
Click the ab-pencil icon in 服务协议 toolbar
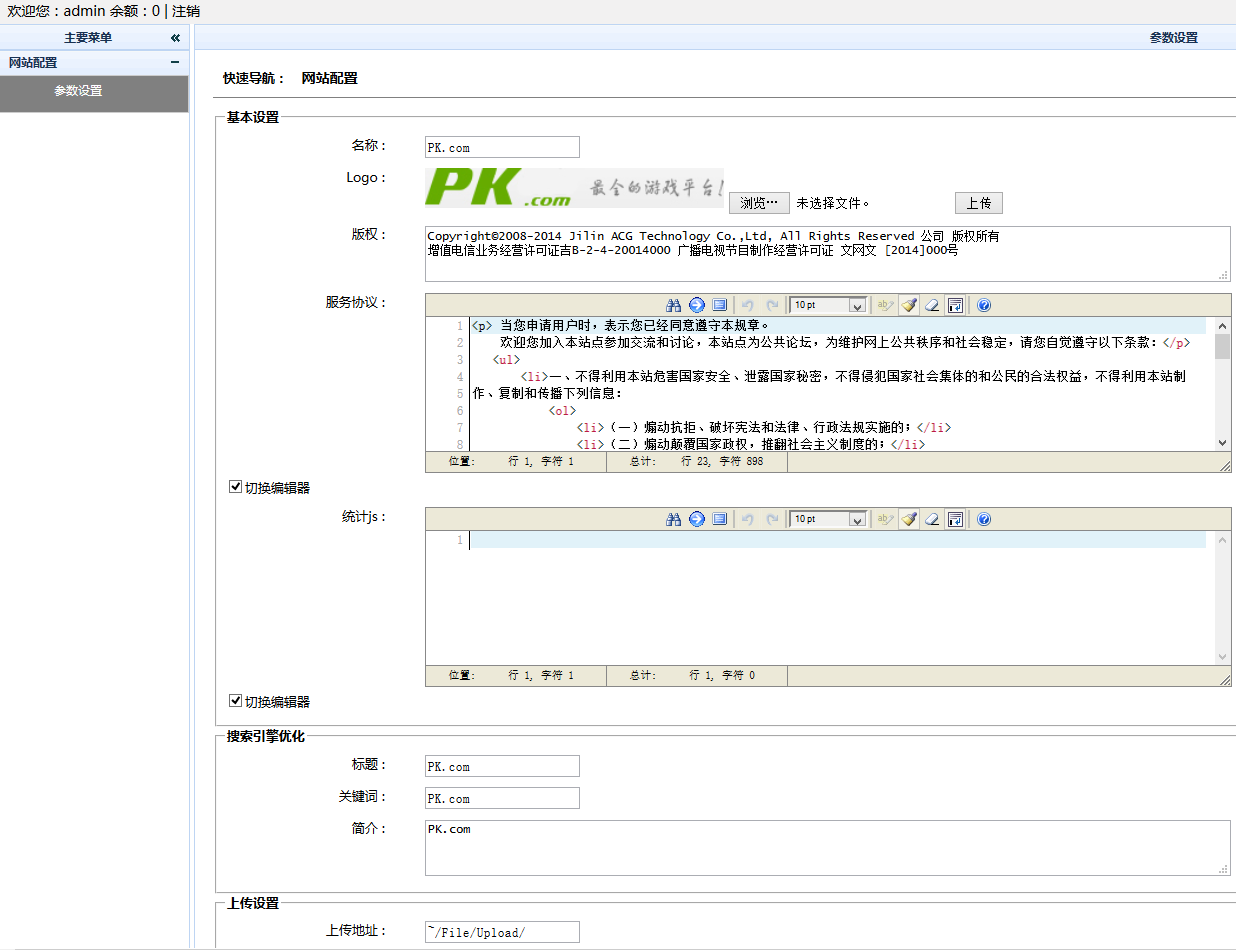(x=884, y=305)
